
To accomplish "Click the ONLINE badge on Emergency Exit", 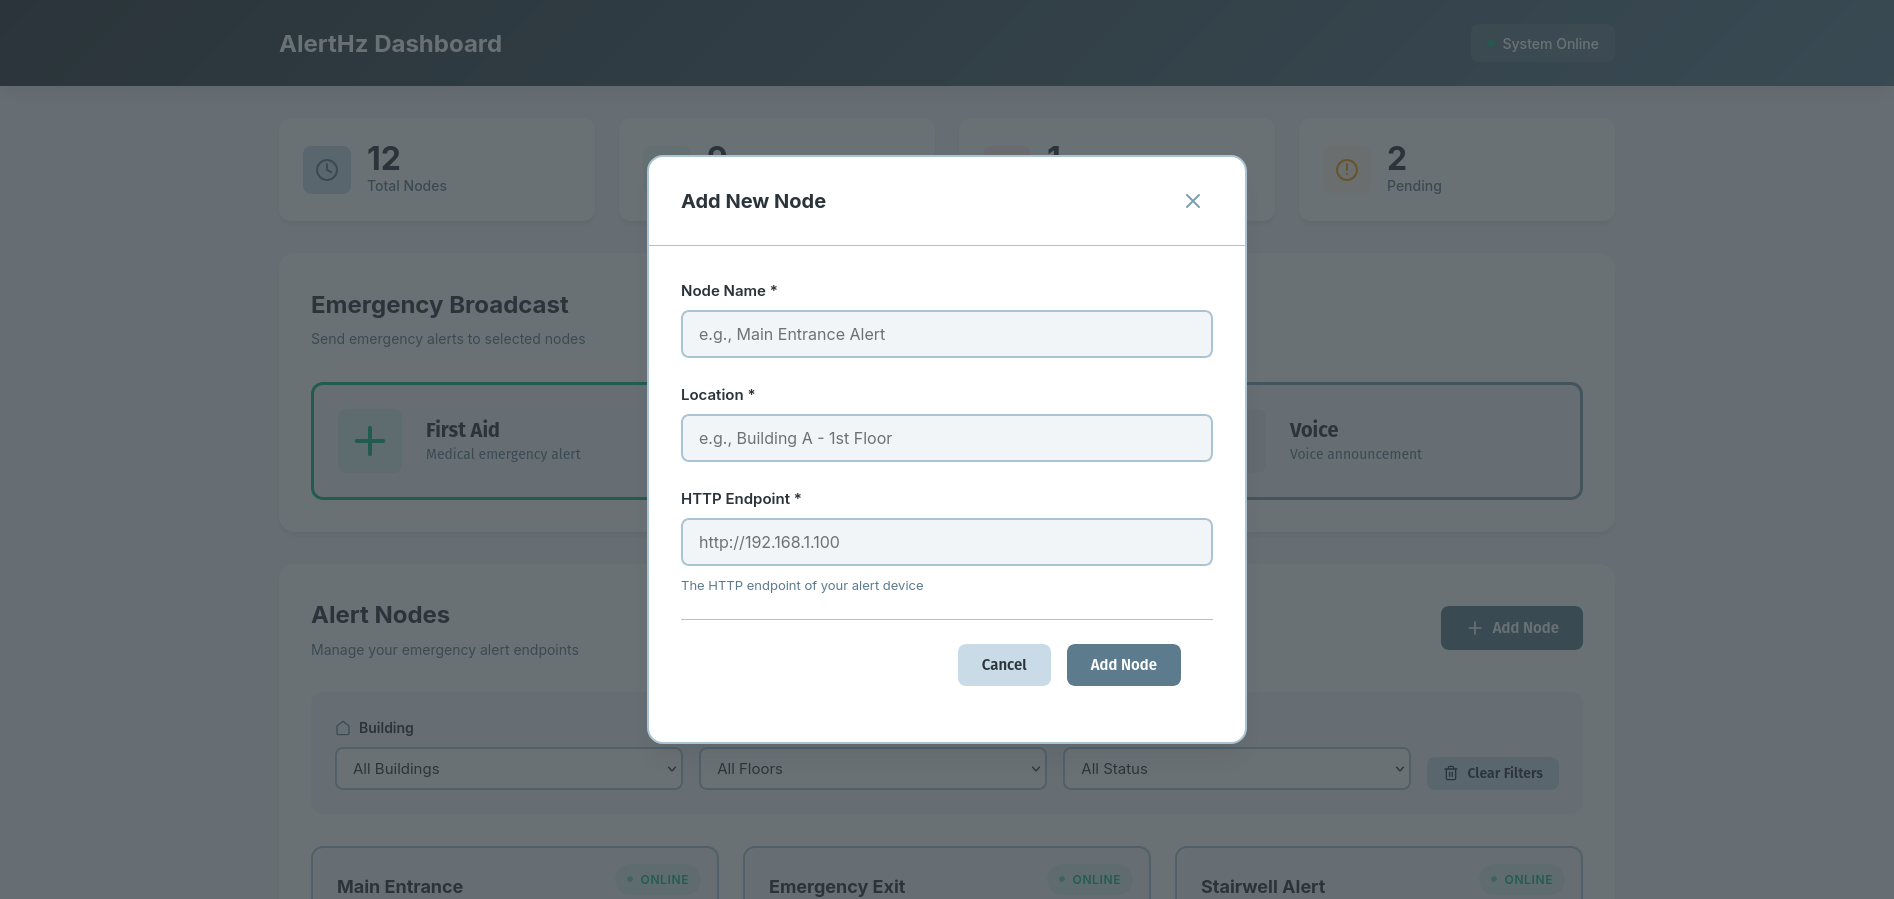I will (1090, 880).
